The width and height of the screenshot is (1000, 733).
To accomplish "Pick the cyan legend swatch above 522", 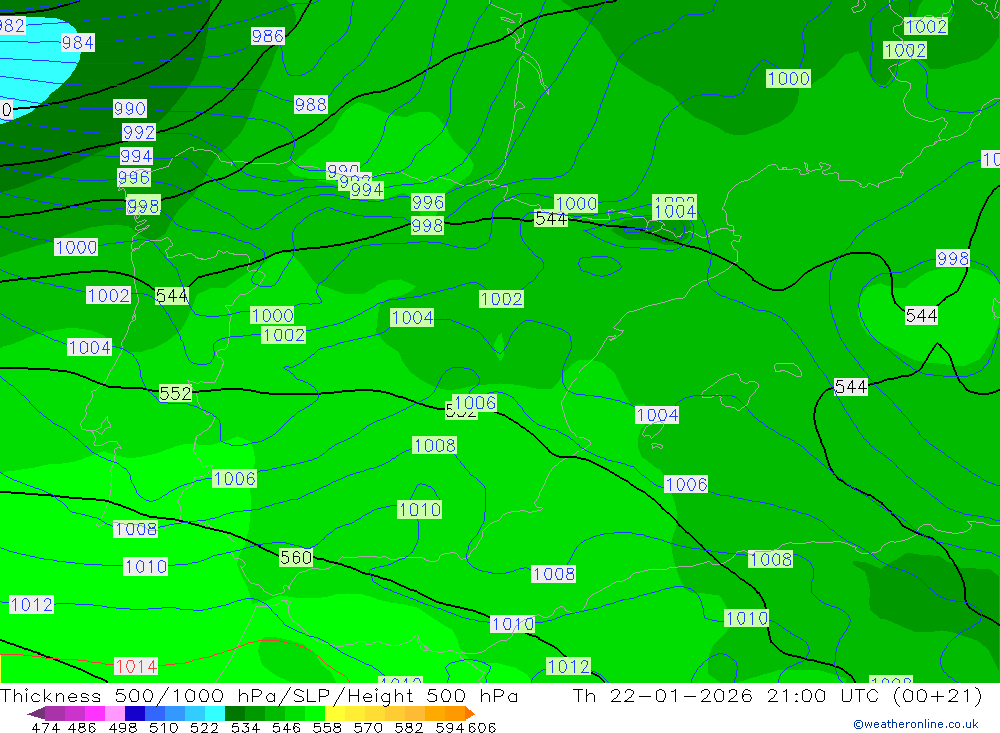I will (x=214, y=713).
